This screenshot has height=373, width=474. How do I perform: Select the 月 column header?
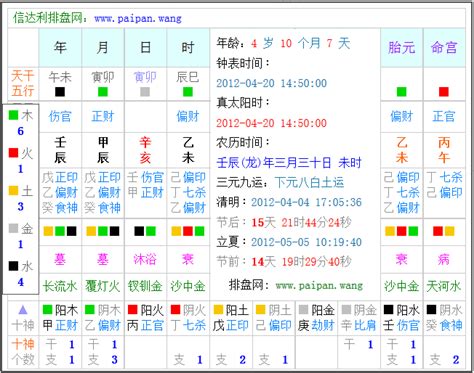(x=102, y=48)
